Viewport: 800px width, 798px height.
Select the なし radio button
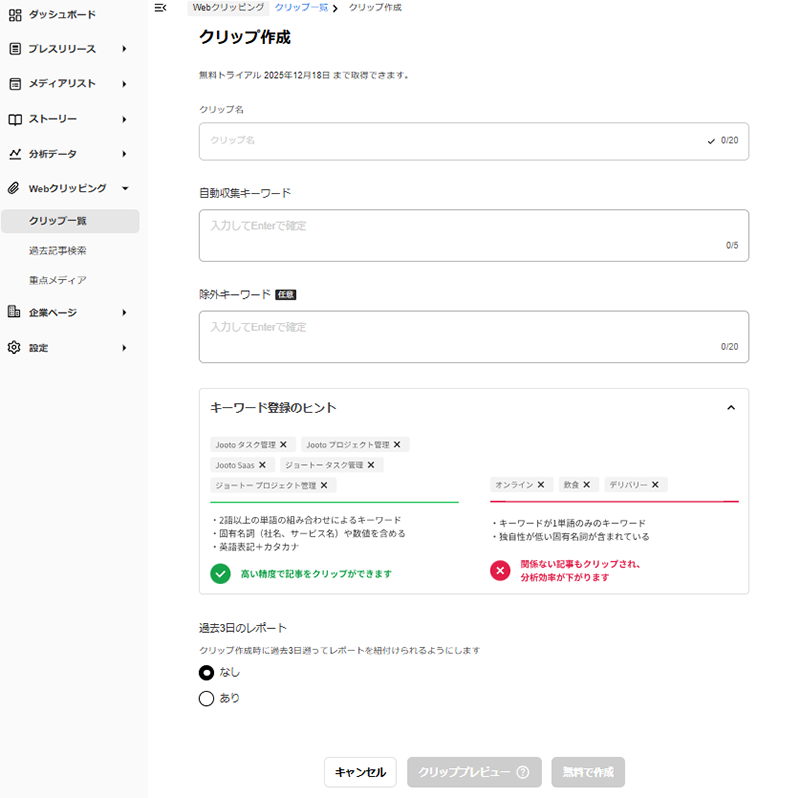206,672
